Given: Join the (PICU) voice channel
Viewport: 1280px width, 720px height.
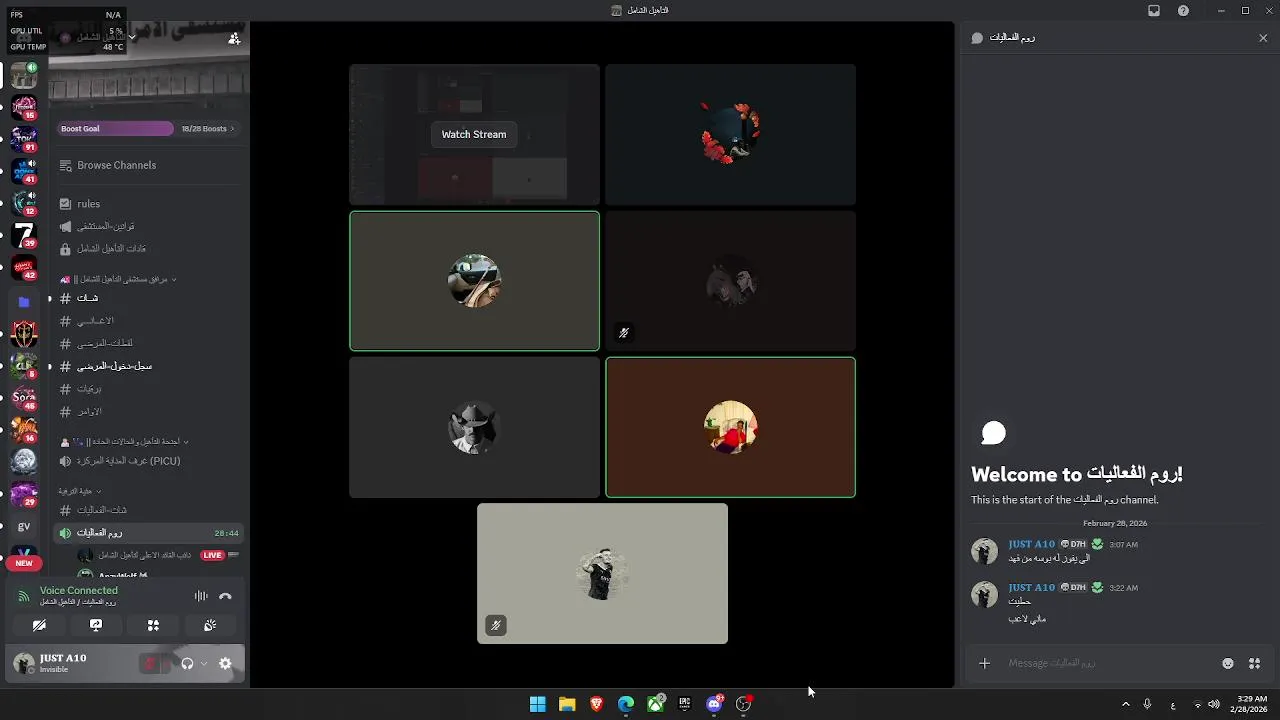Looking at the screenshot, I should click(x=147, y=461).
